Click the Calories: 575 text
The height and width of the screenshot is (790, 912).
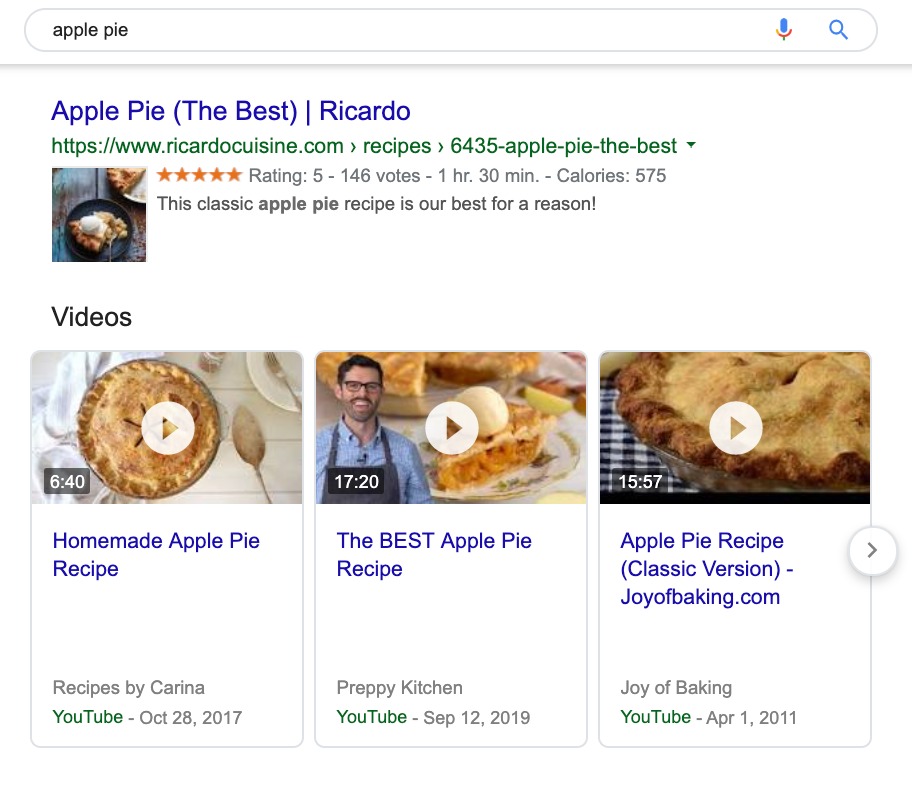tap(611, 175)
